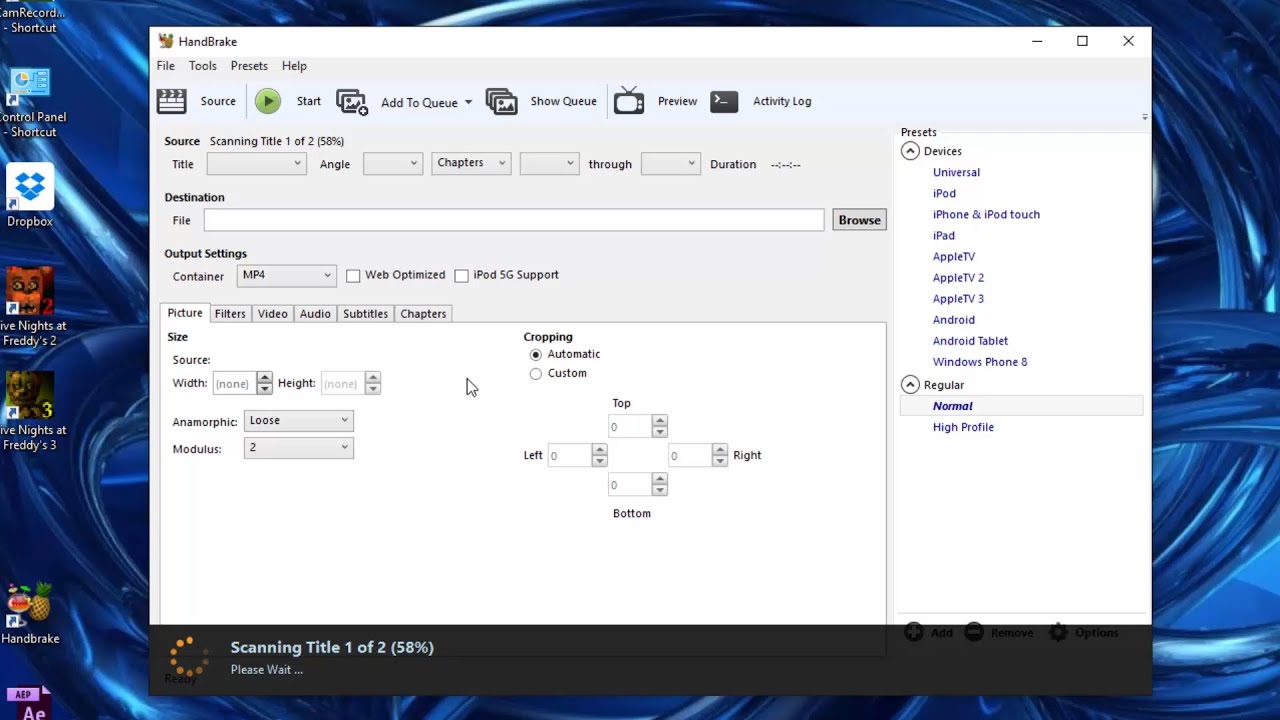Enable the Web Optimized checkbox

point(353,275)
